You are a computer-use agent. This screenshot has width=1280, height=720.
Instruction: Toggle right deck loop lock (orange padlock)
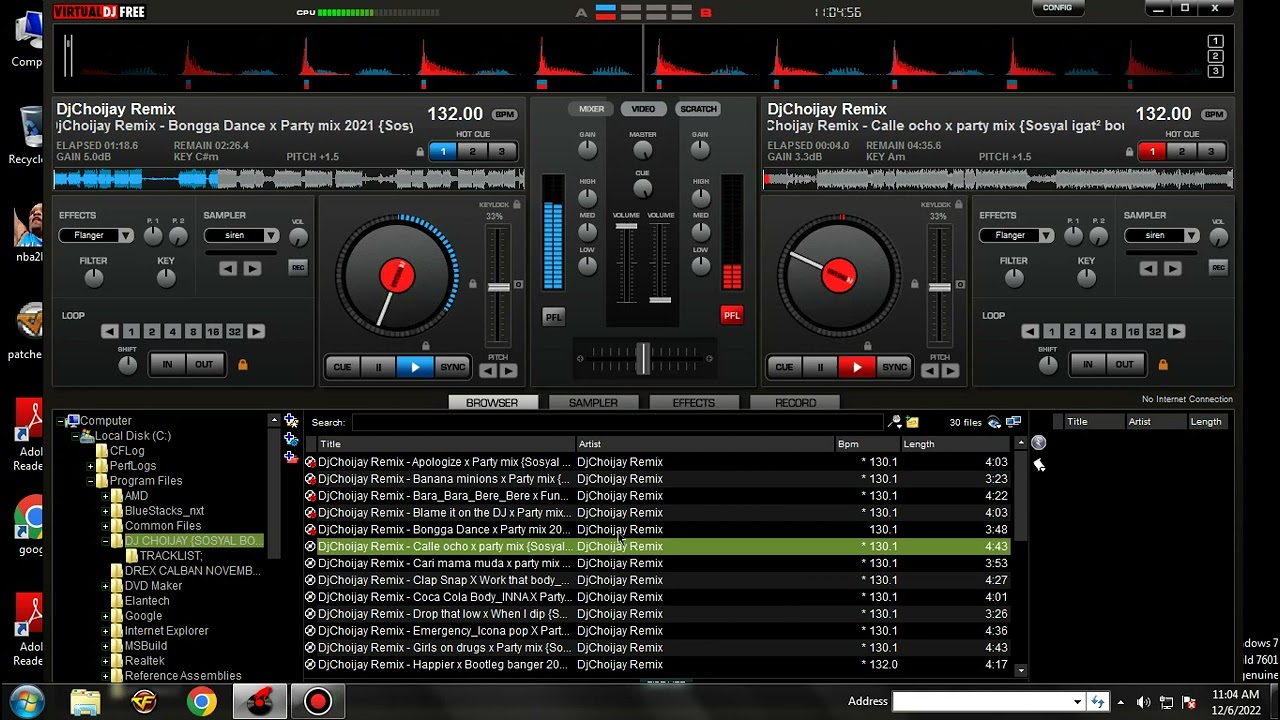(1162, 365)
